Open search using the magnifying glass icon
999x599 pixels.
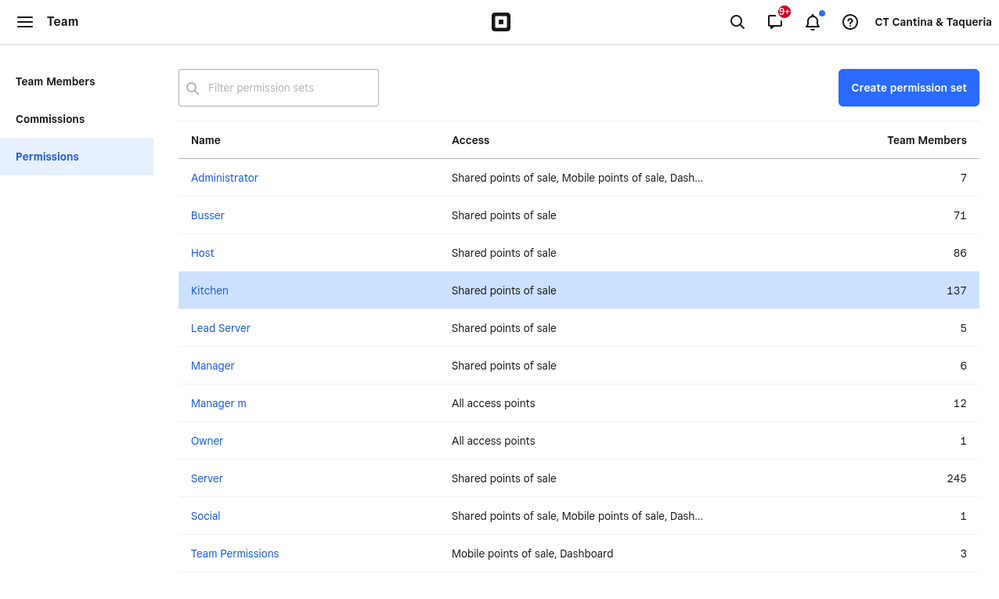[737, 21]
